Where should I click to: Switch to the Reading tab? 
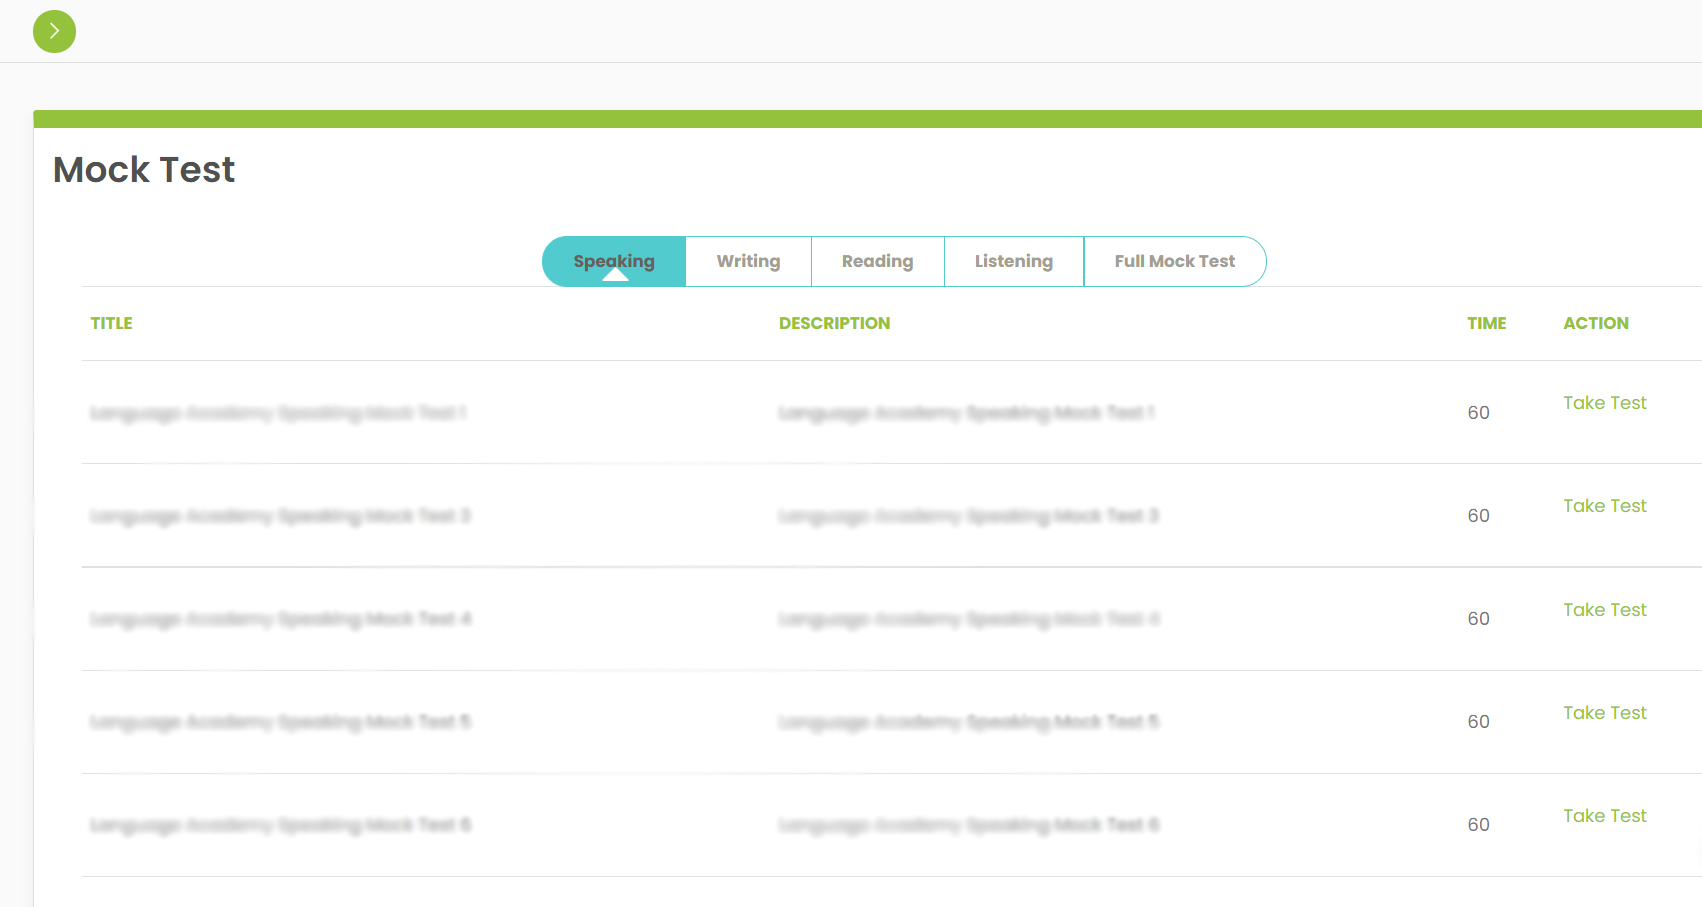(877, 261)
